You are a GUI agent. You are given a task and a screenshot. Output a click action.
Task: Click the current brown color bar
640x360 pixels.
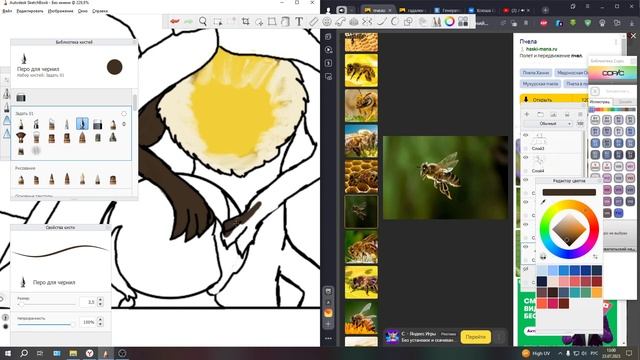569,192
